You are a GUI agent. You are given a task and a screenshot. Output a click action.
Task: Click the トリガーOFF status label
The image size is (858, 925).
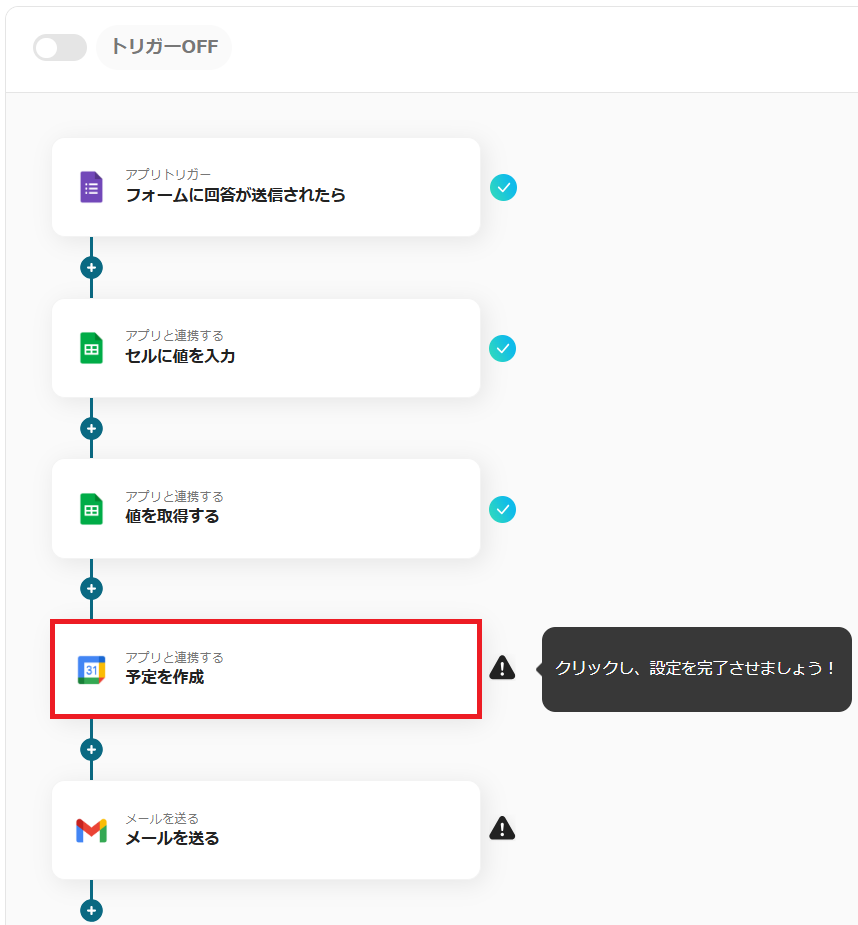coord(164,47)
